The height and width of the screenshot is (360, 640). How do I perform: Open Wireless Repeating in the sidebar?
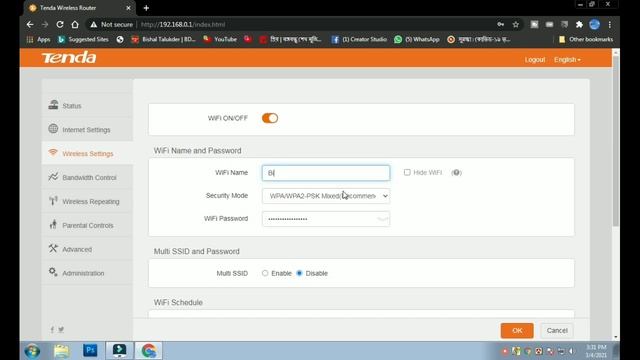[x=87, y=201]
